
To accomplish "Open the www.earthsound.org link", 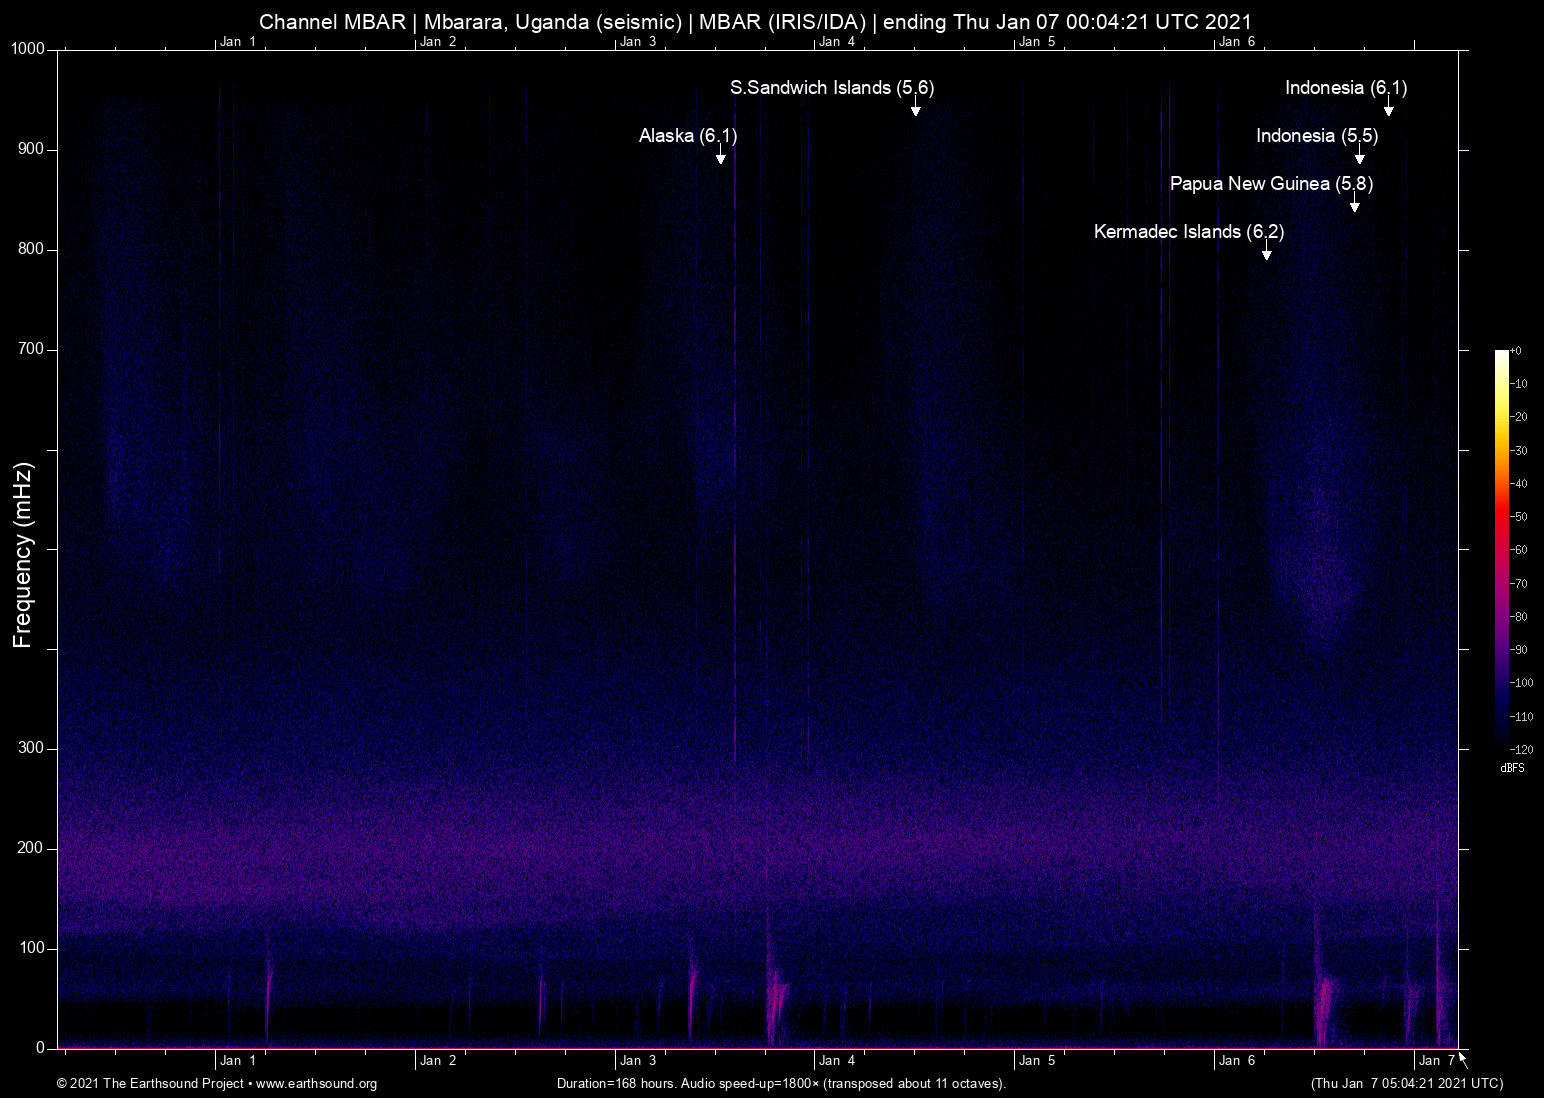I will [x=316, y=1084].
